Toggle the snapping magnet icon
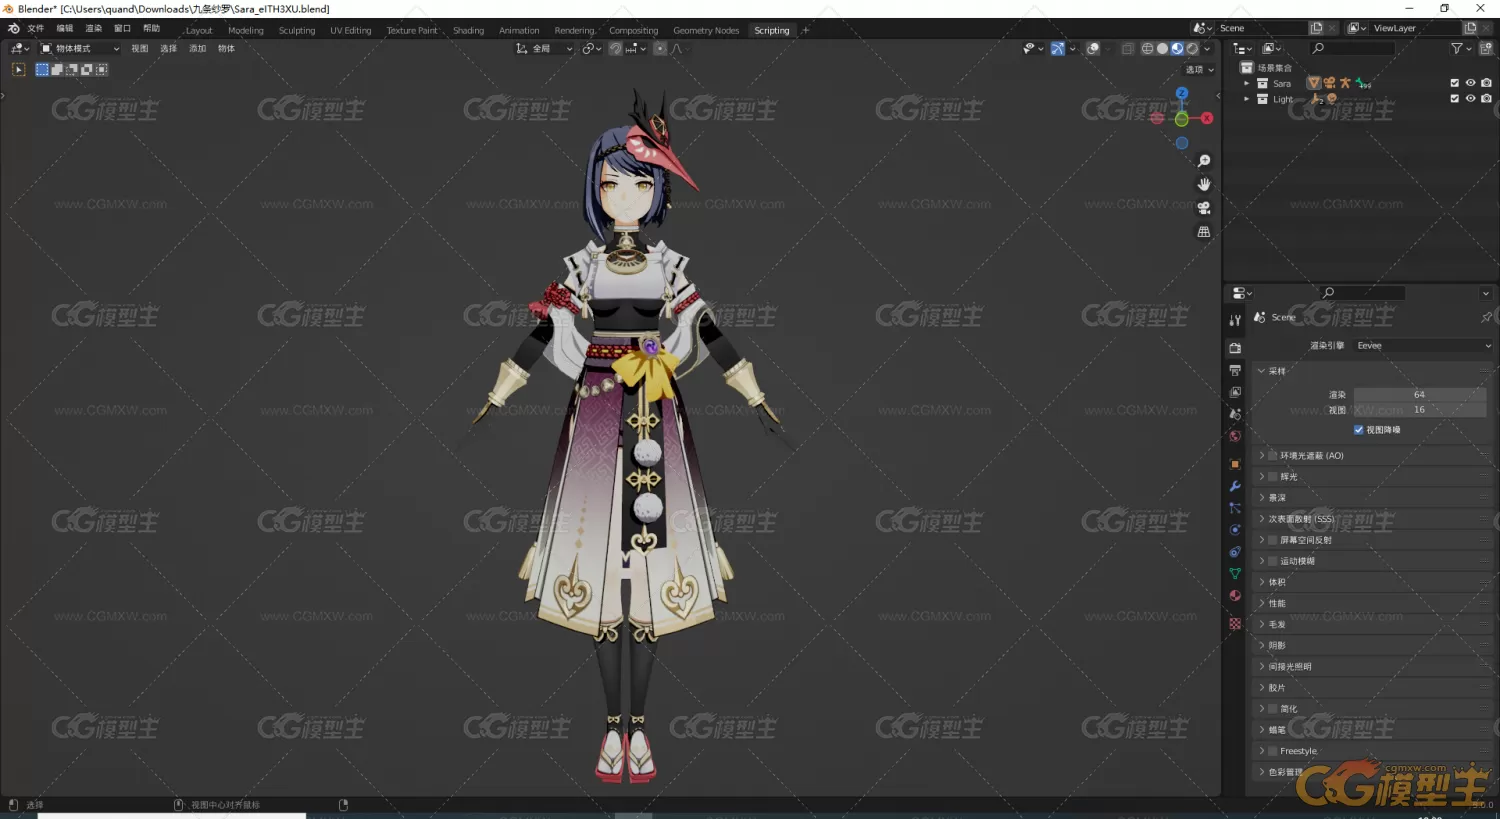The width and height of the screenshot is (1500, 819). (x=615, y=48)
